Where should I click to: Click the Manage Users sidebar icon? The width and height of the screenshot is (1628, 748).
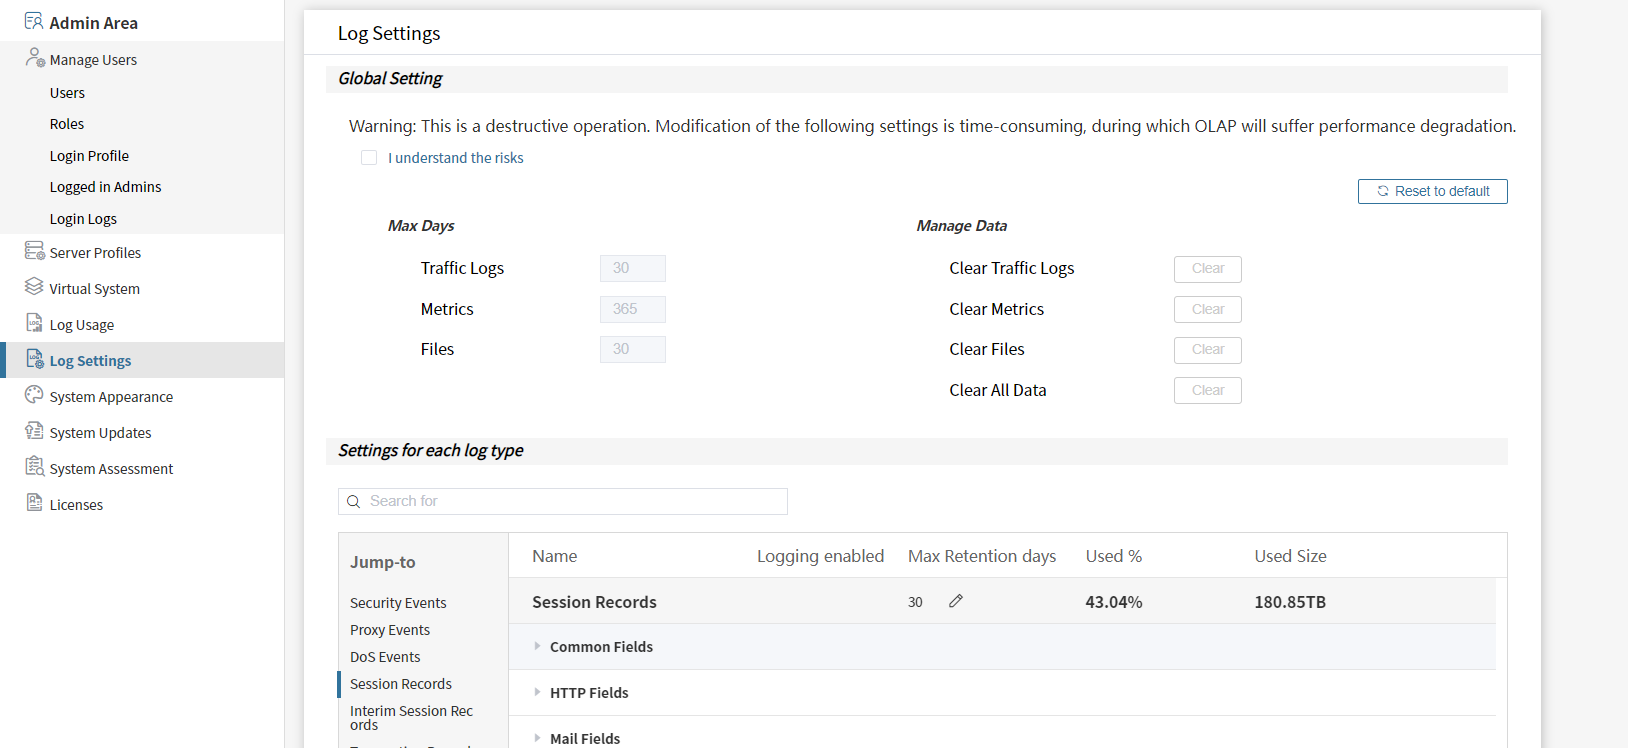pyautogui.click(x=35, y=58)
